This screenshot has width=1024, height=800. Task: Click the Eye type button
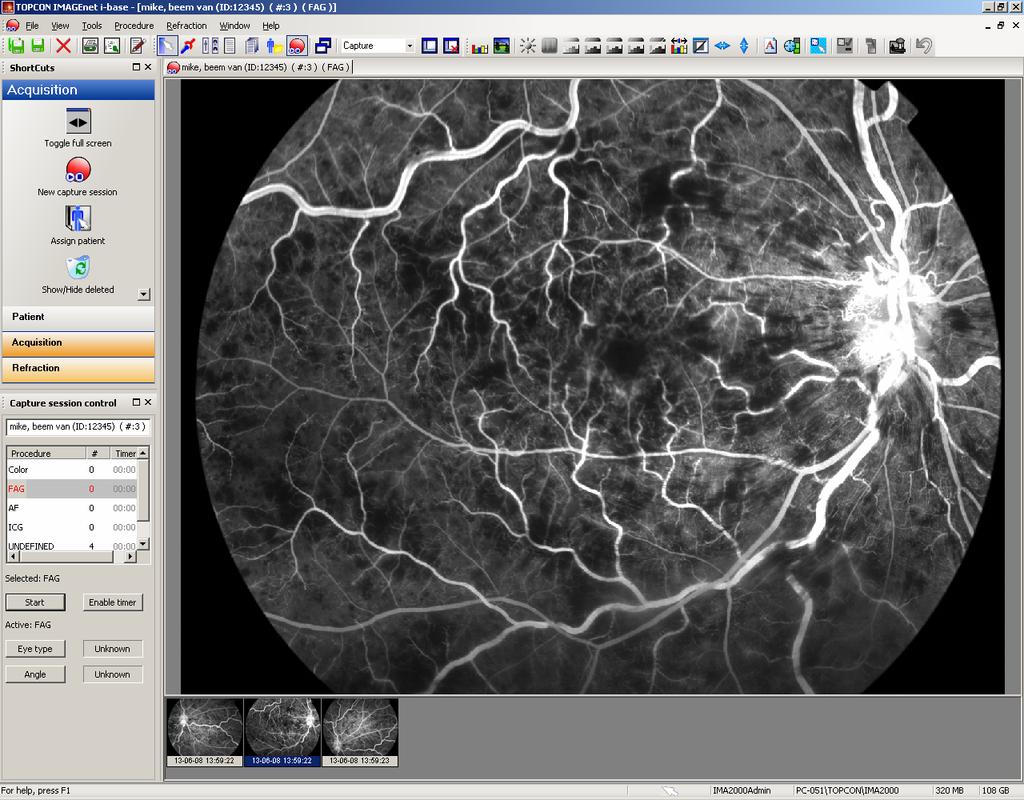click(x=35, y=648)
